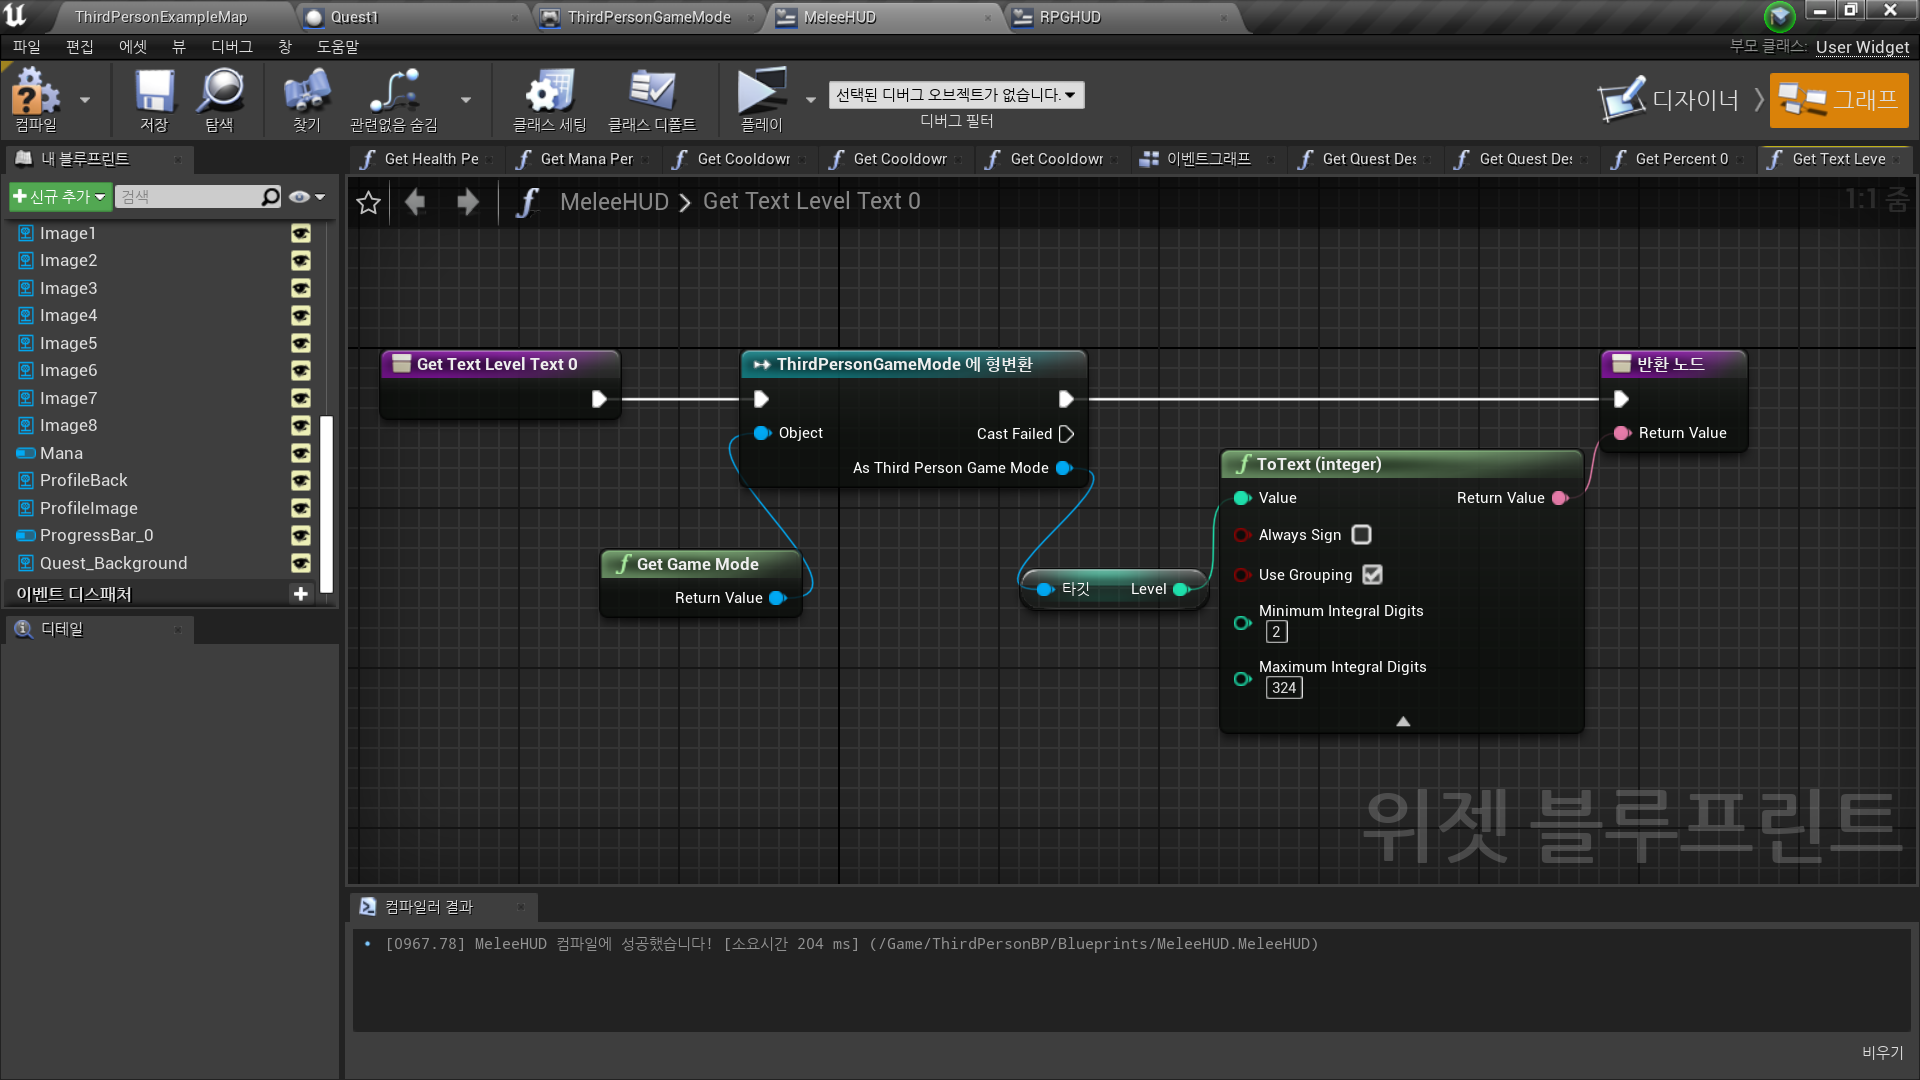The height and width of the screenshot is (1080, 1920).
Task: Click the favorite star icon in breadcrumb bar
Action: click(368, 203)
